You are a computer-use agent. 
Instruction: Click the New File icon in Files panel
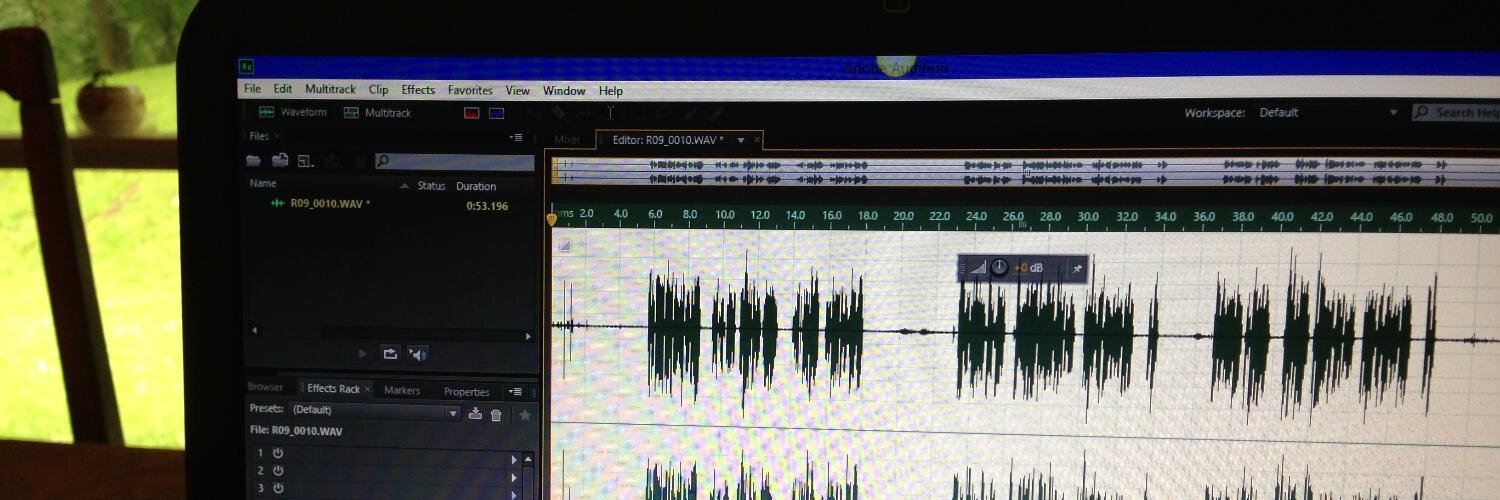click(305, 160)
